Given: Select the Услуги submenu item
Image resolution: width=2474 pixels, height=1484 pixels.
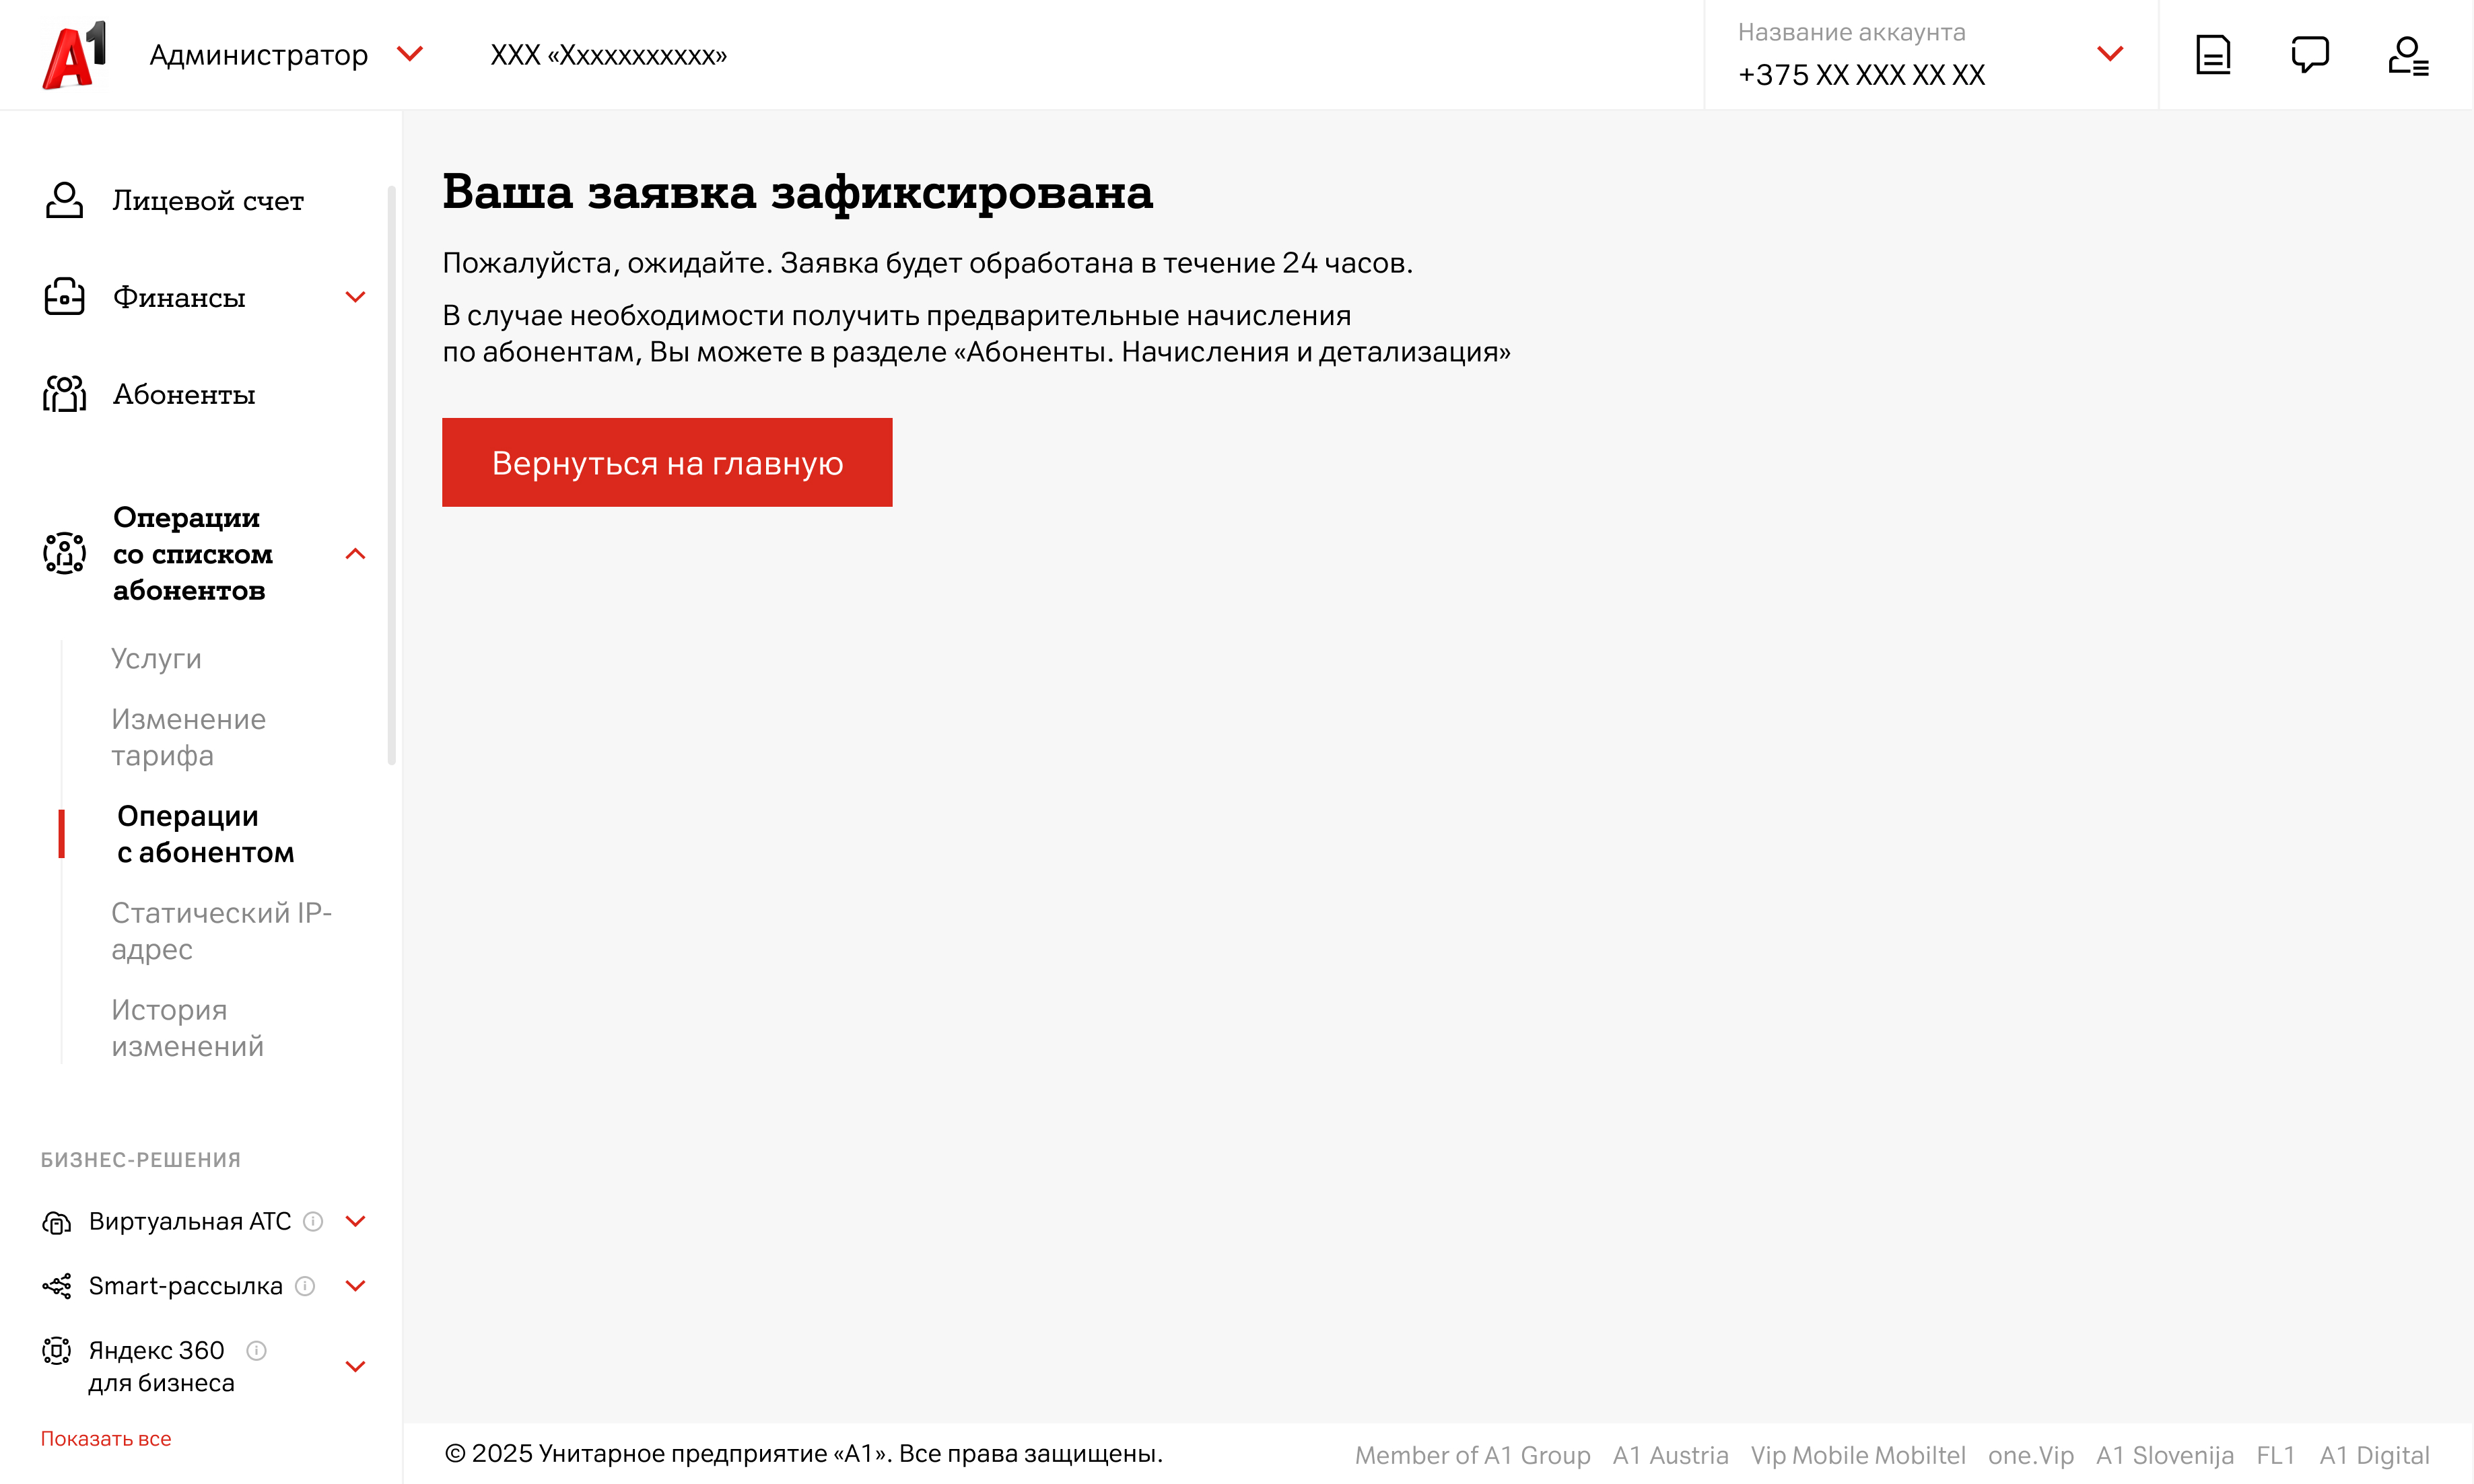Looking at the screenshot, I should pos(156,659).
